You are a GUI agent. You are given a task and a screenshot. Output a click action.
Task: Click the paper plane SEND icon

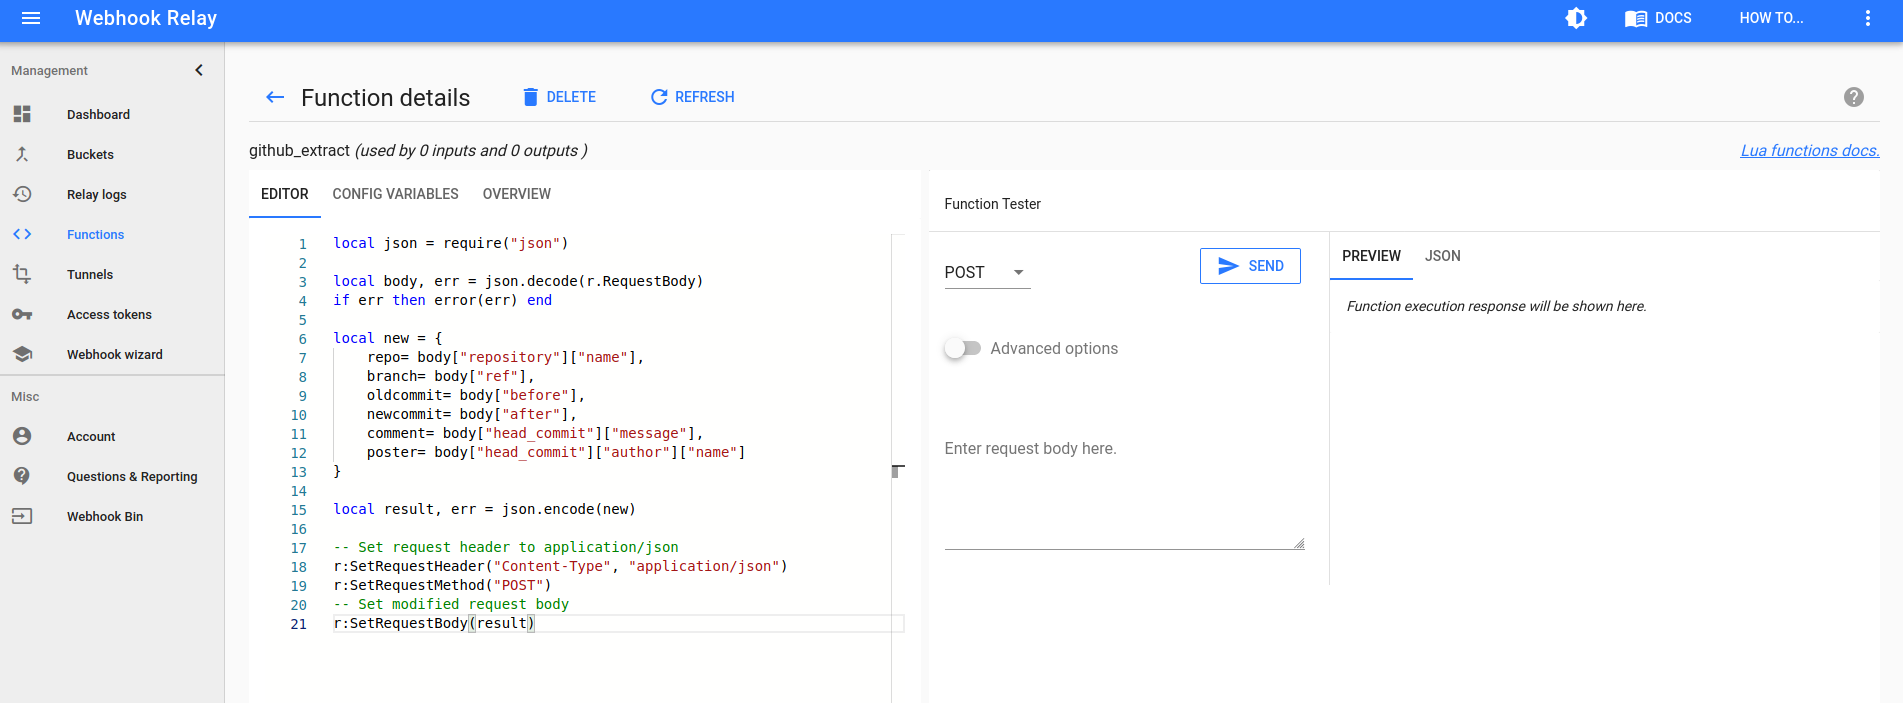click(1228, 266)
